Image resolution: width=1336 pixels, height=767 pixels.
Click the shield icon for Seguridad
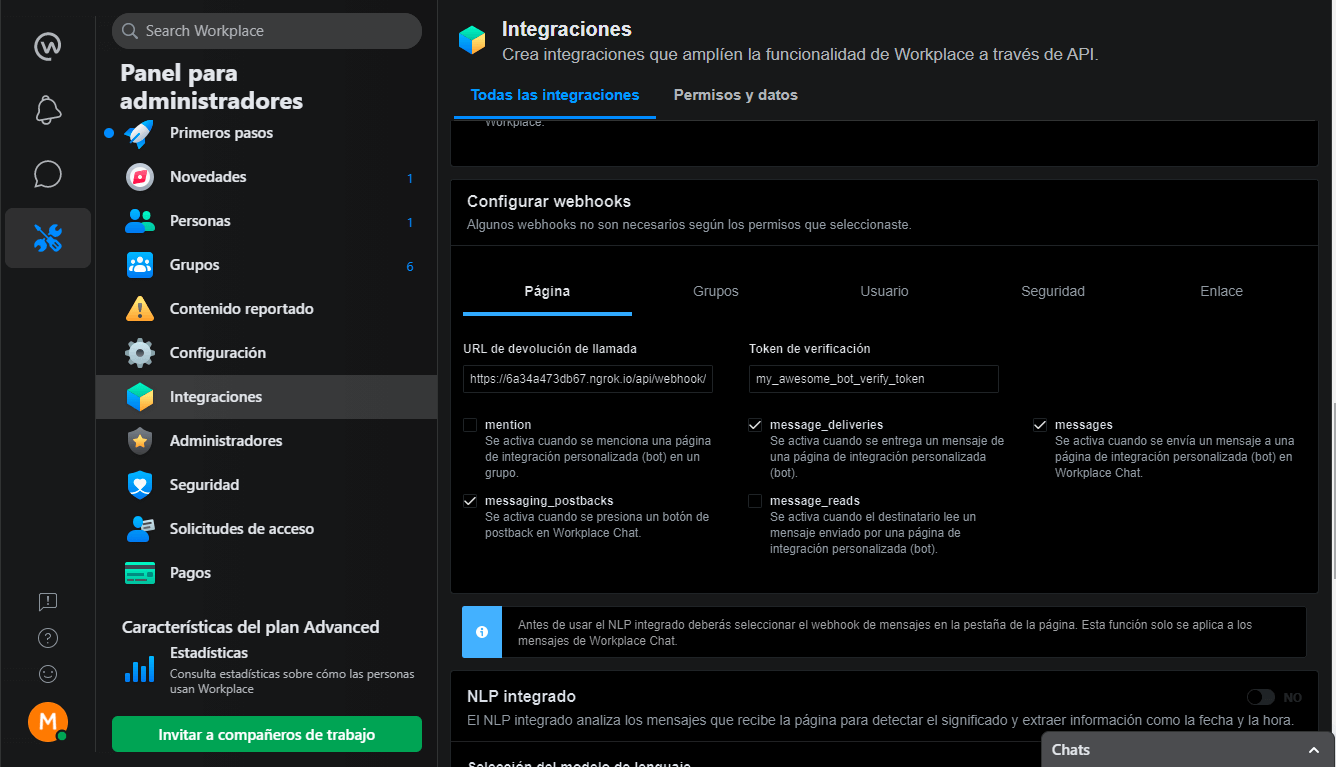pyautogui.click(x=140, y=485)
